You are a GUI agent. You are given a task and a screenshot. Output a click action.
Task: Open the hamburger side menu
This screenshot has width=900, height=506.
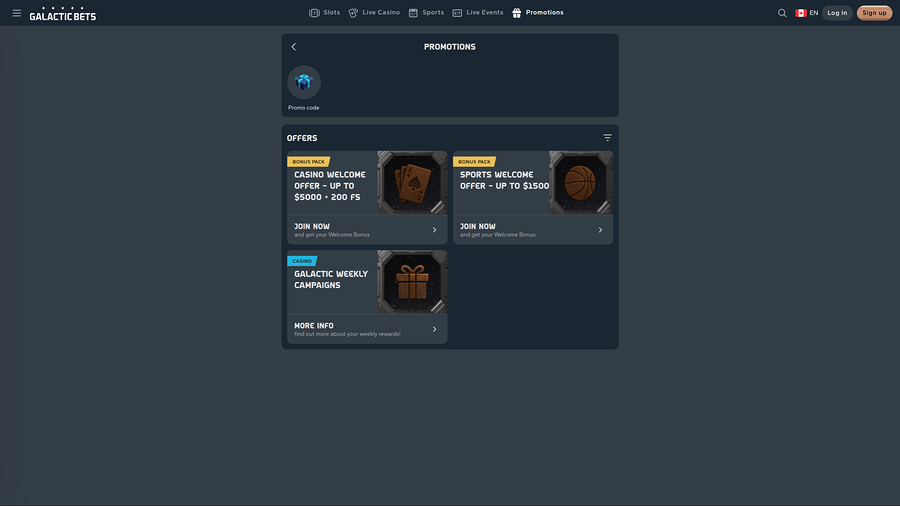point(17,13)
